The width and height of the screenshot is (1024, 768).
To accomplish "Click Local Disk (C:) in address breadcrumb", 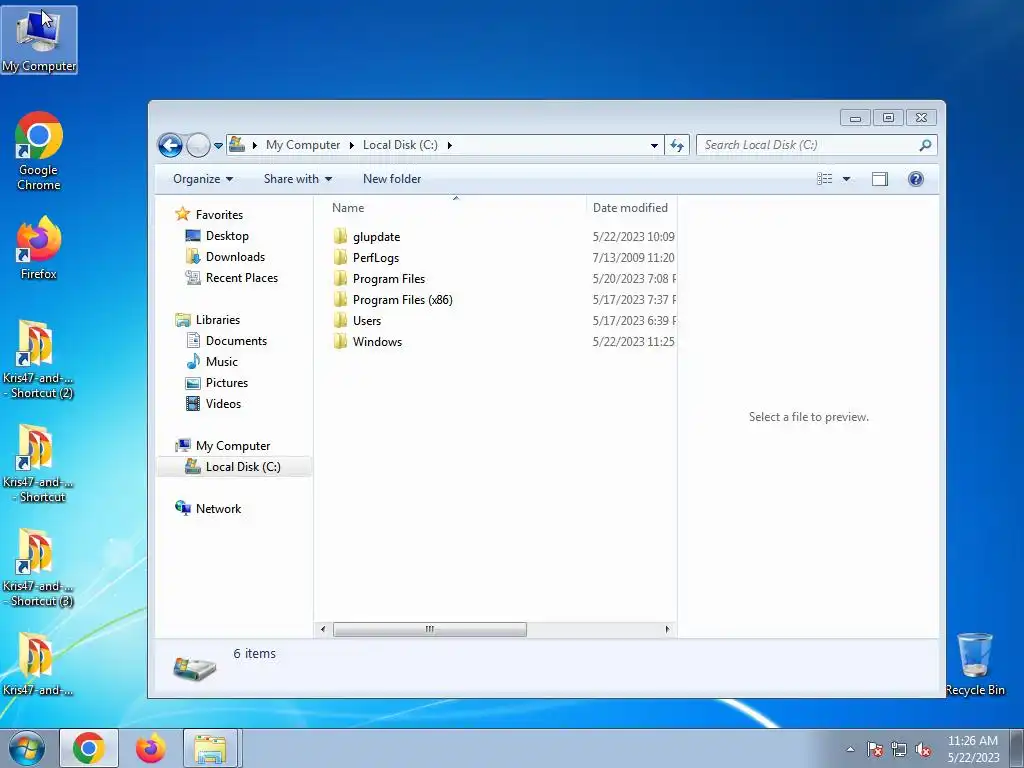I will click(x=400, y=145).
